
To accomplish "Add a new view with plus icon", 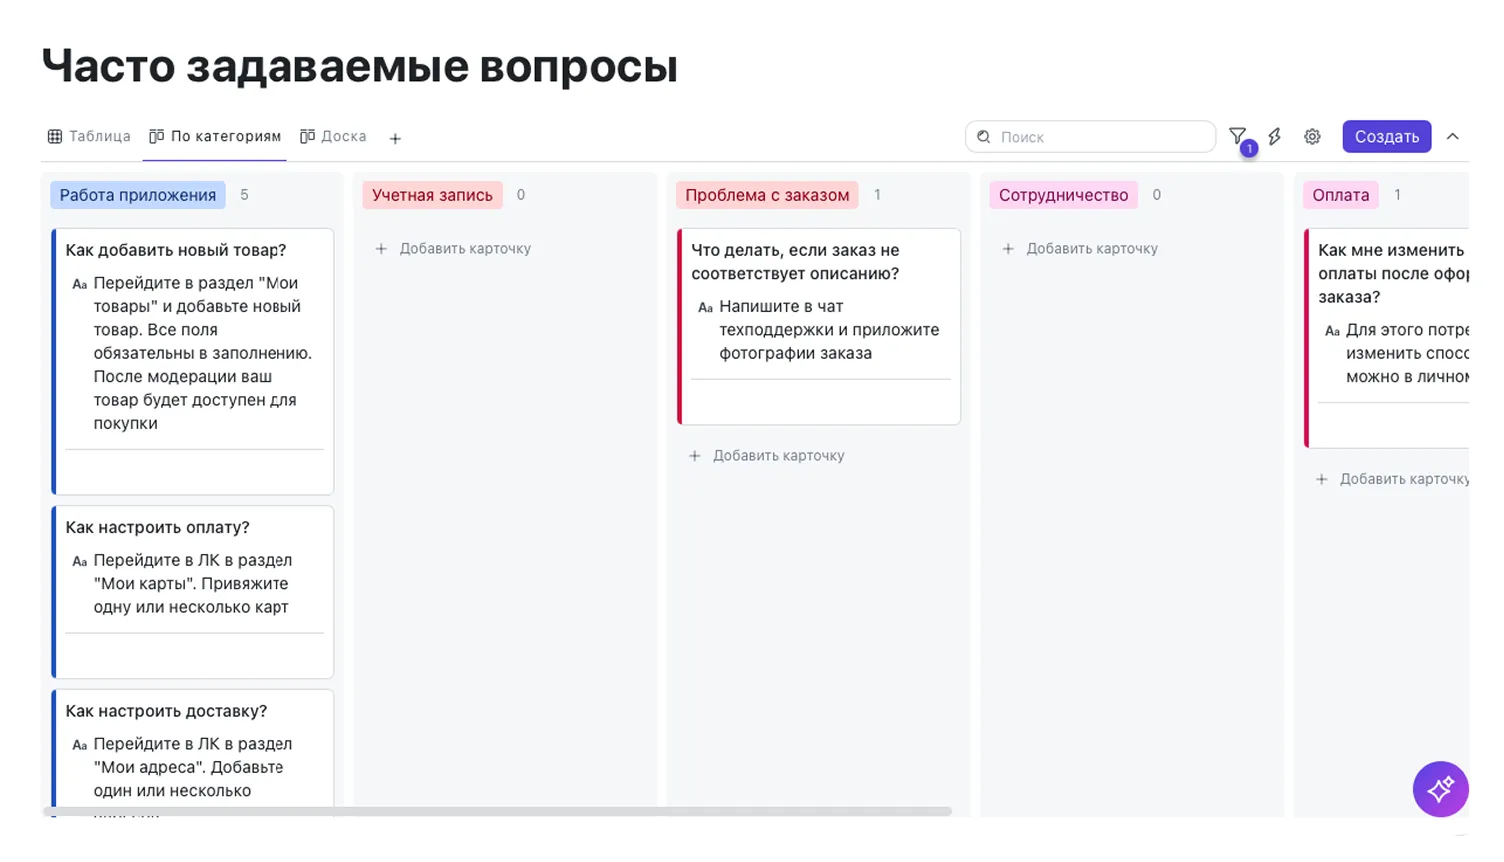I will click(x=395, y=138).
